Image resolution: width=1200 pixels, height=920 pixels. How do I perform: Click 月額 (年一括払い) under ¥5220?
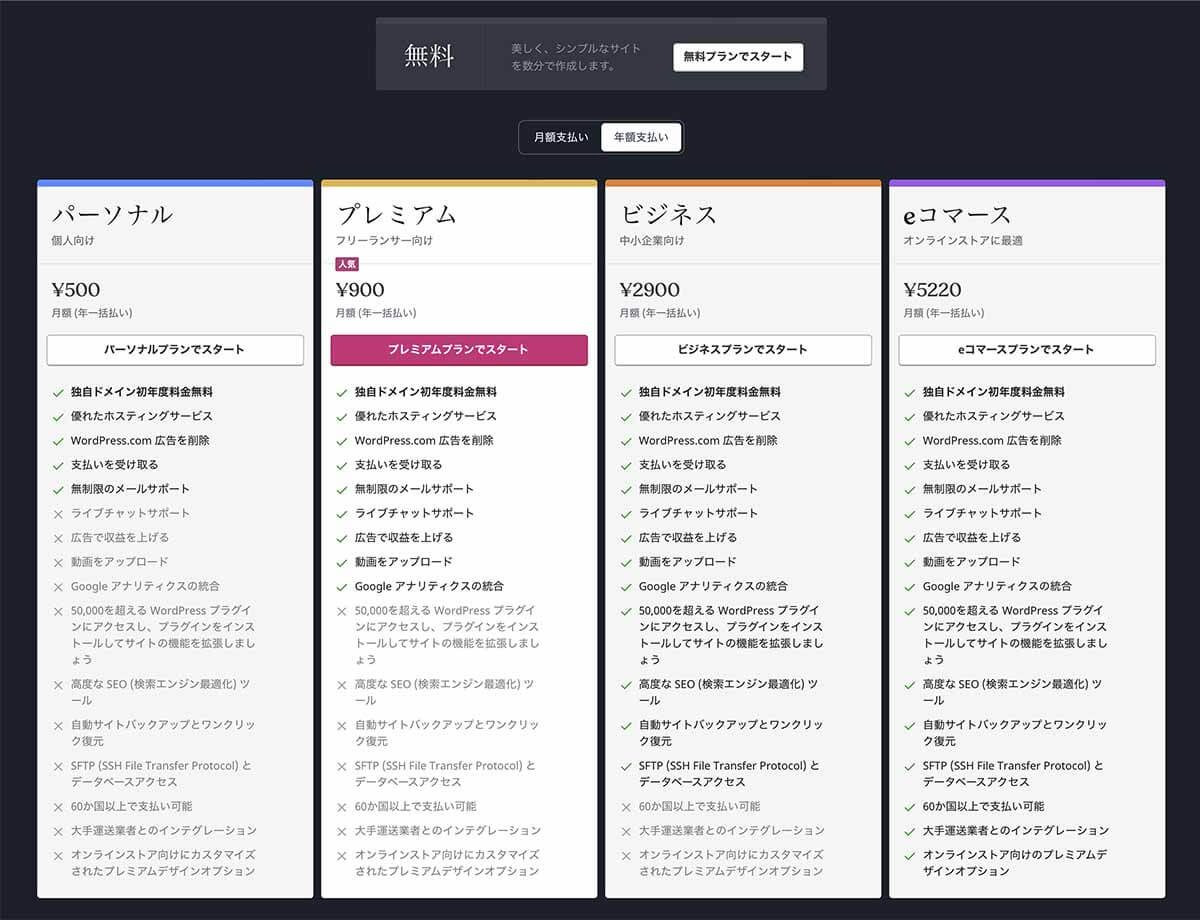coord(944,313)
